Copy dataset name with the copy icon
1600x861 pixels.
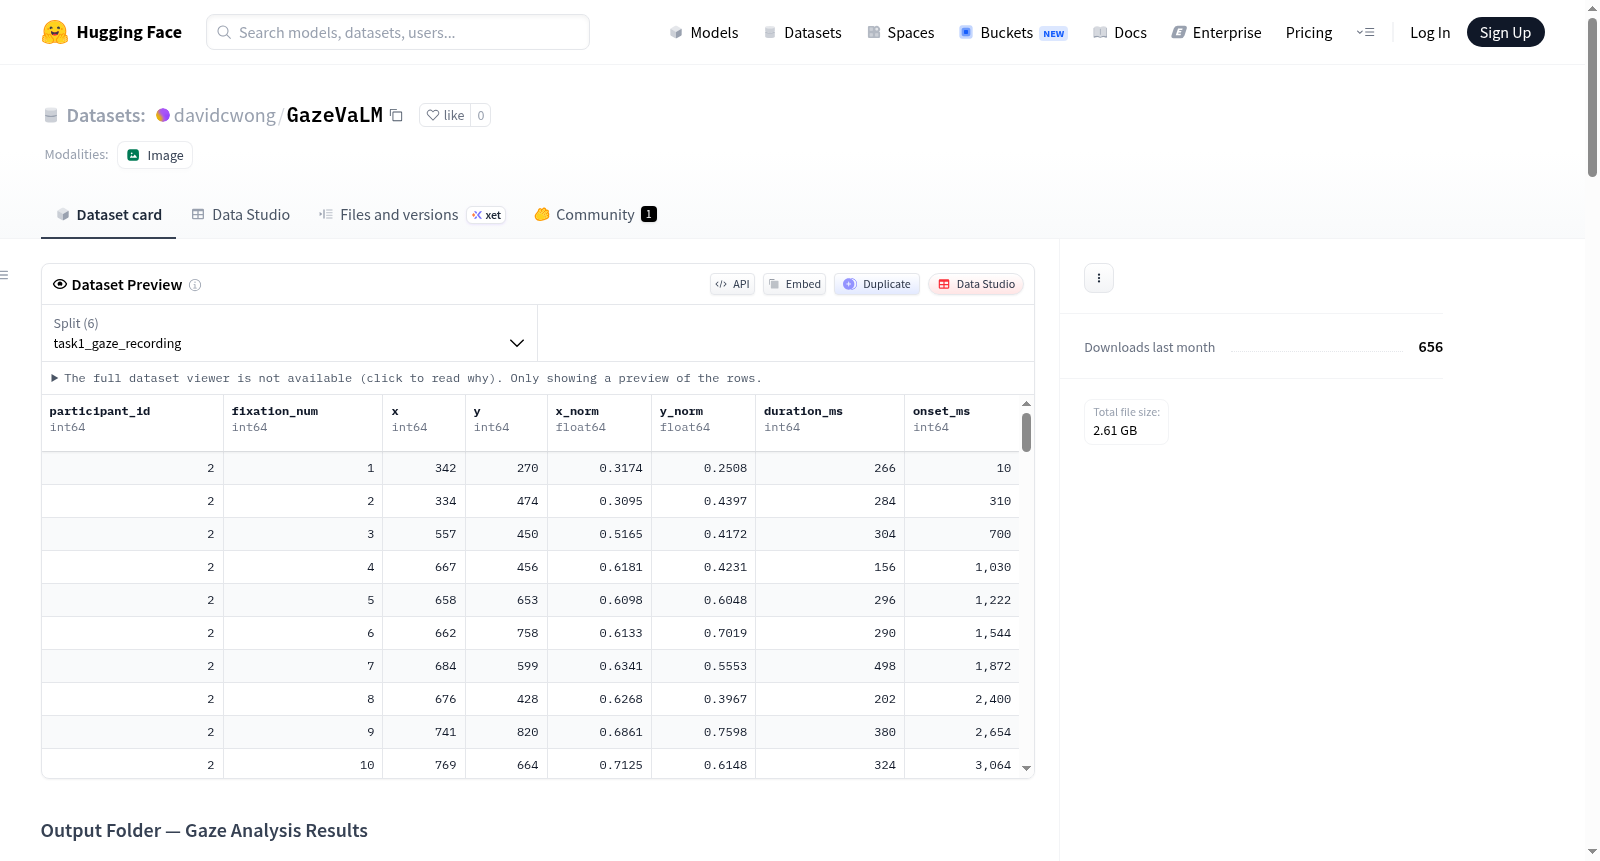pyautogui.click(x=396, y=115)
